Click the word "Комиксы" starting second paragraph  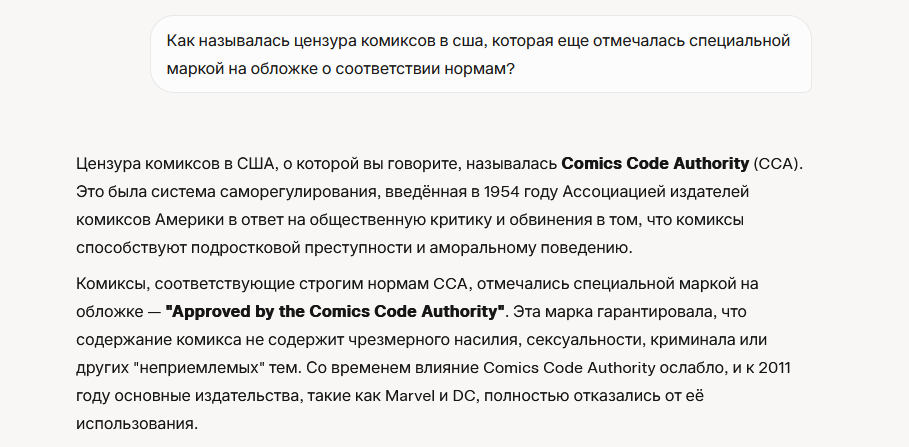point(114,284)
